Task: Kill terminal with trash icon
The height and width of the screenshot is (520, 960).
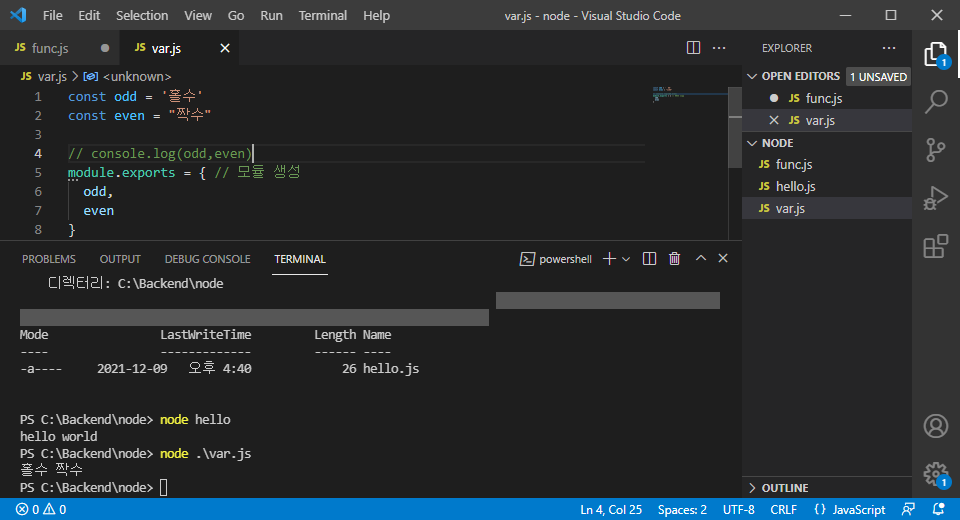Action: point(674,259)
